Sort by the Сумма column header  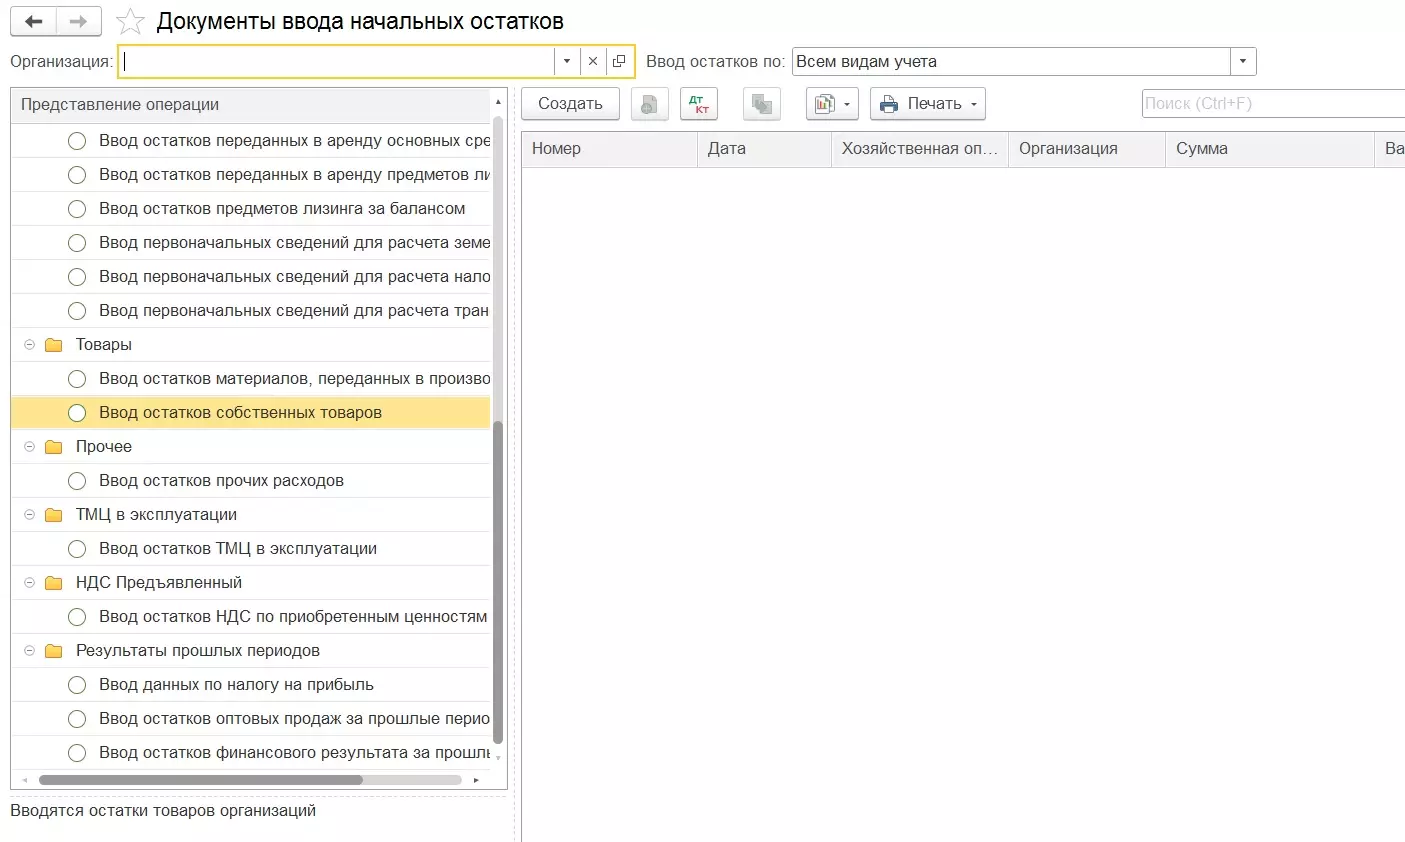click(x=1270, y=149)
